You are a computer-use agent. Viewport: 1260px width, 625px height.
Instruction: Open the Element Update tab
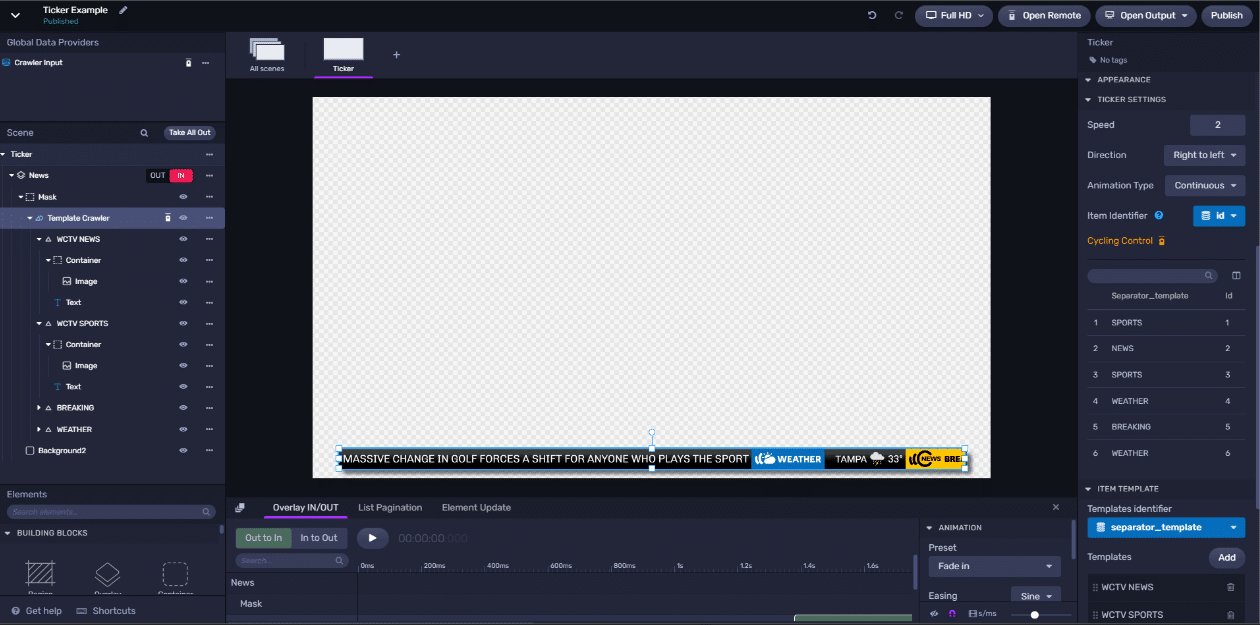pos(476,508)
